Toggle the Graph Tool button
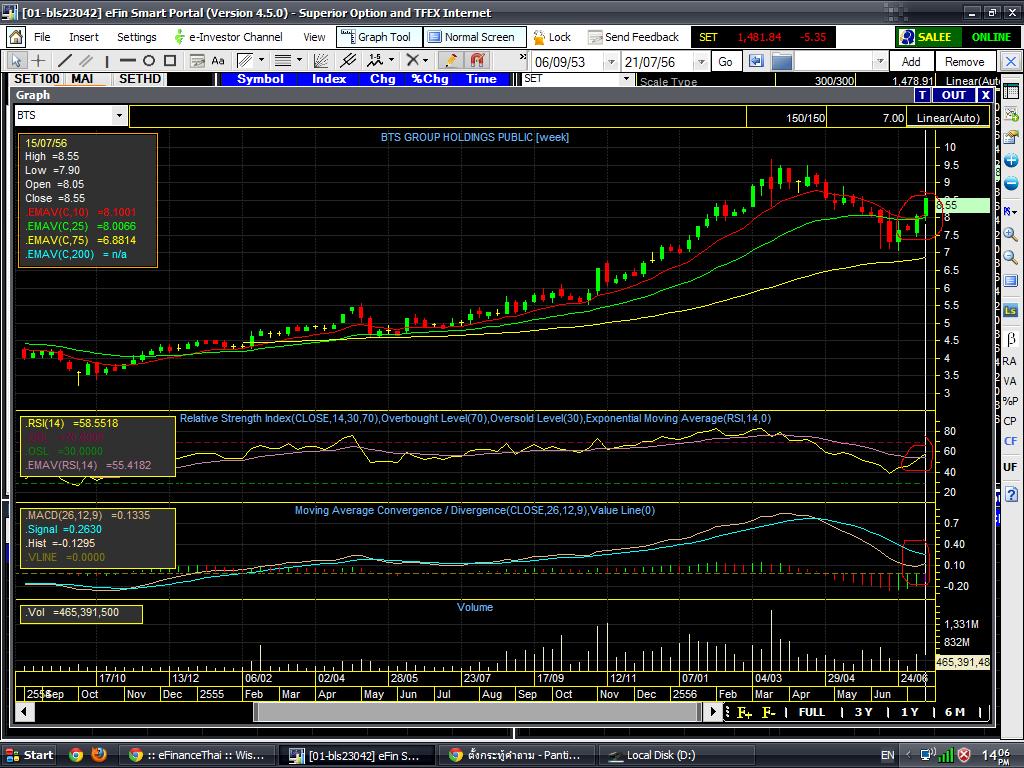 pos(379,37)
